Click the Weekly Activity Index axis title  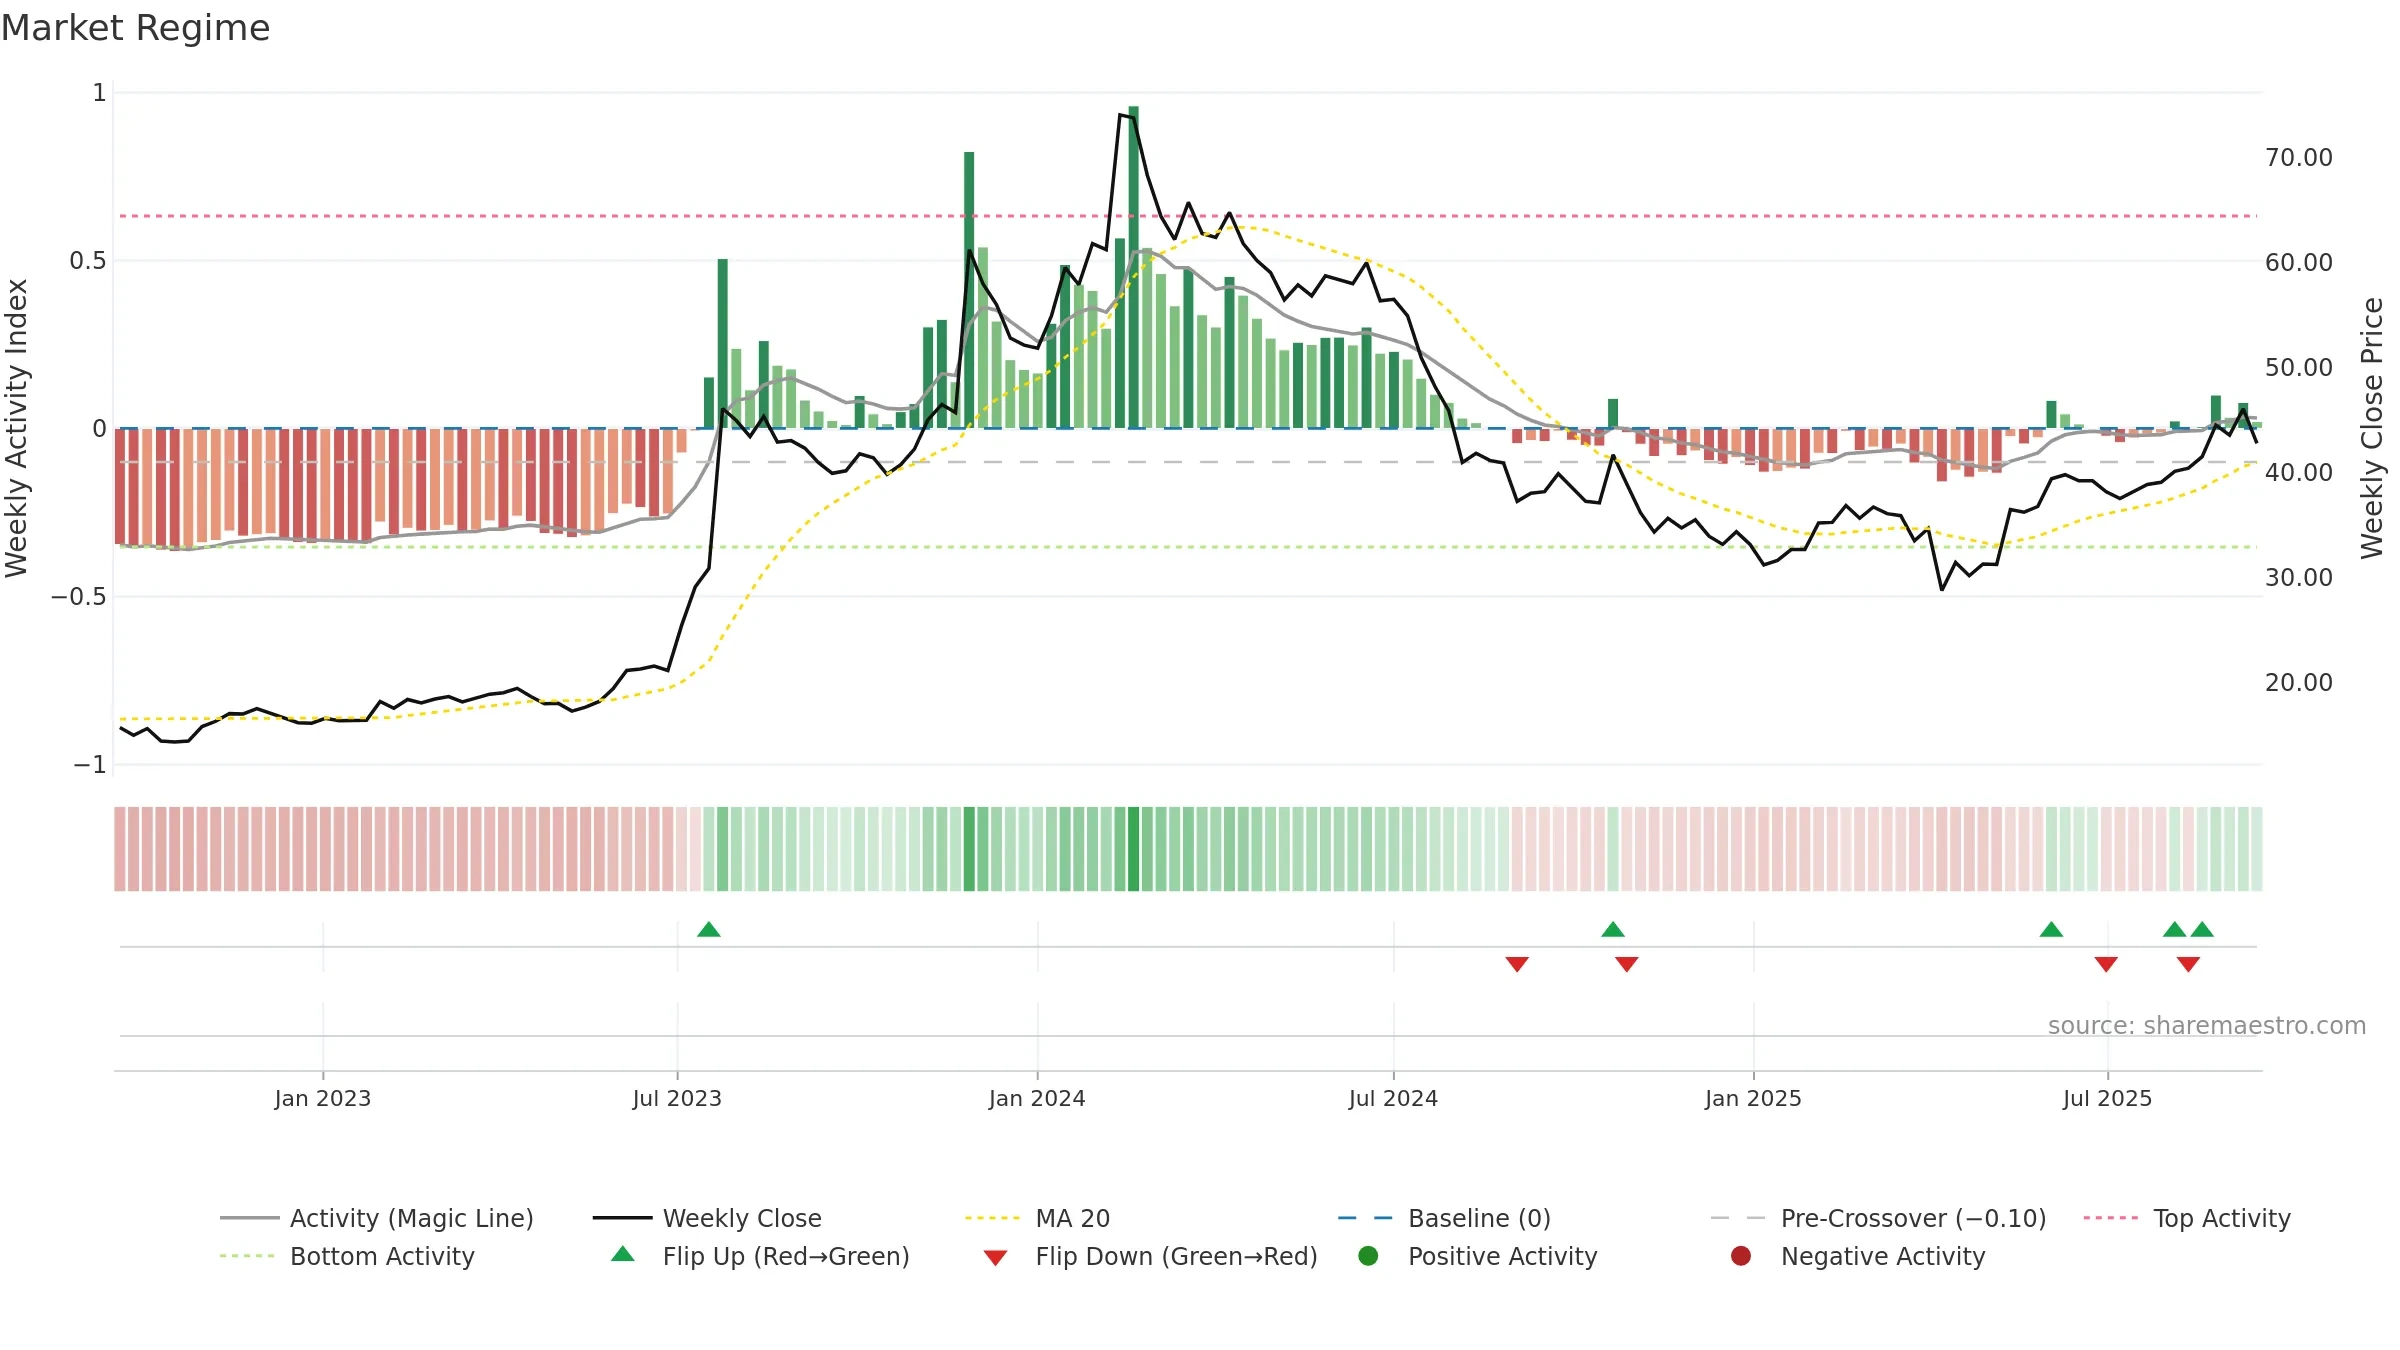pyautogui.click(x=16, y=428)
